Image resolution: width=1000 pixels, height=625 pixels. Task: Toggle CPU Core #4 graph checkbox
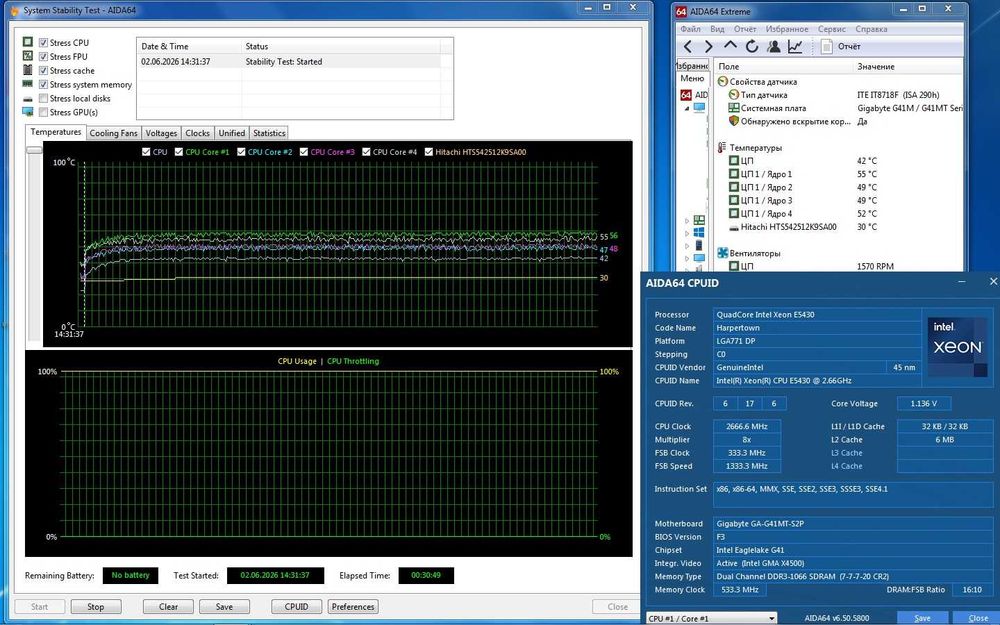point(367,152)
